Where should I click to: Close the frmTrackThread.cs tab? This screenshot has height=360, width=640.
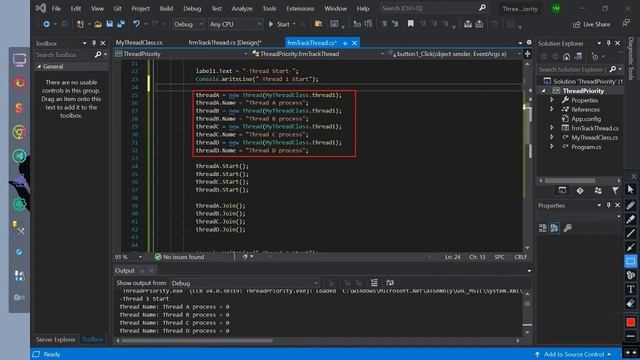point(354,43)
